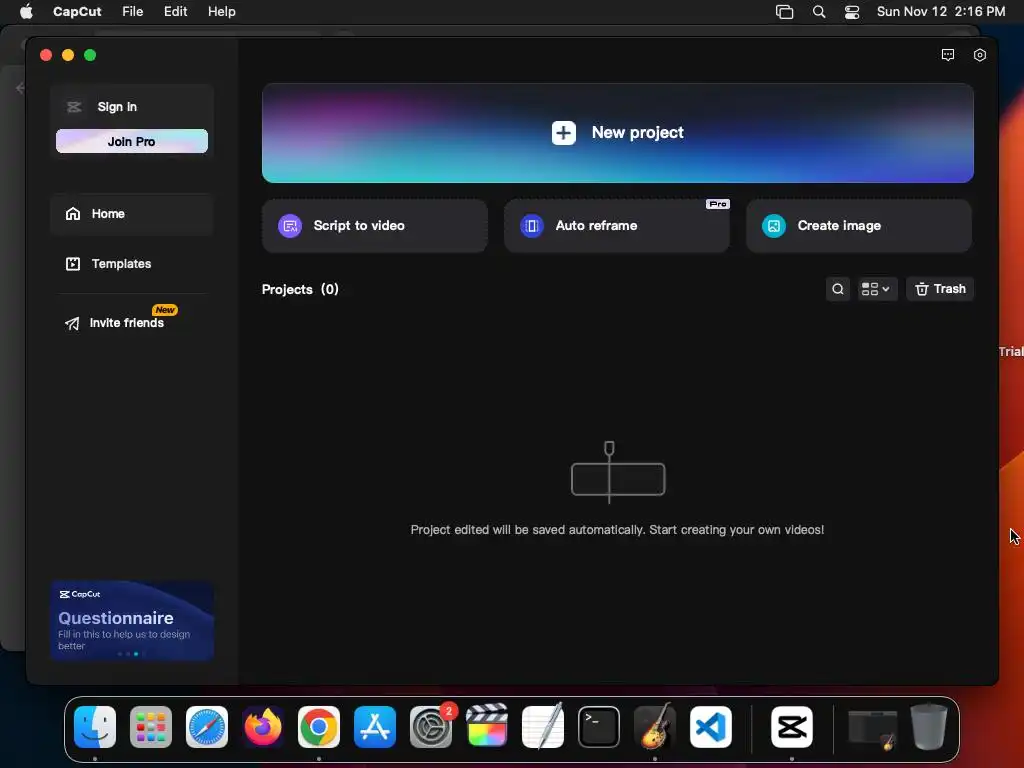Go to Home in the sidebar
The image size is (1024, 768).
pyautogui.click(x=132, y=214)
